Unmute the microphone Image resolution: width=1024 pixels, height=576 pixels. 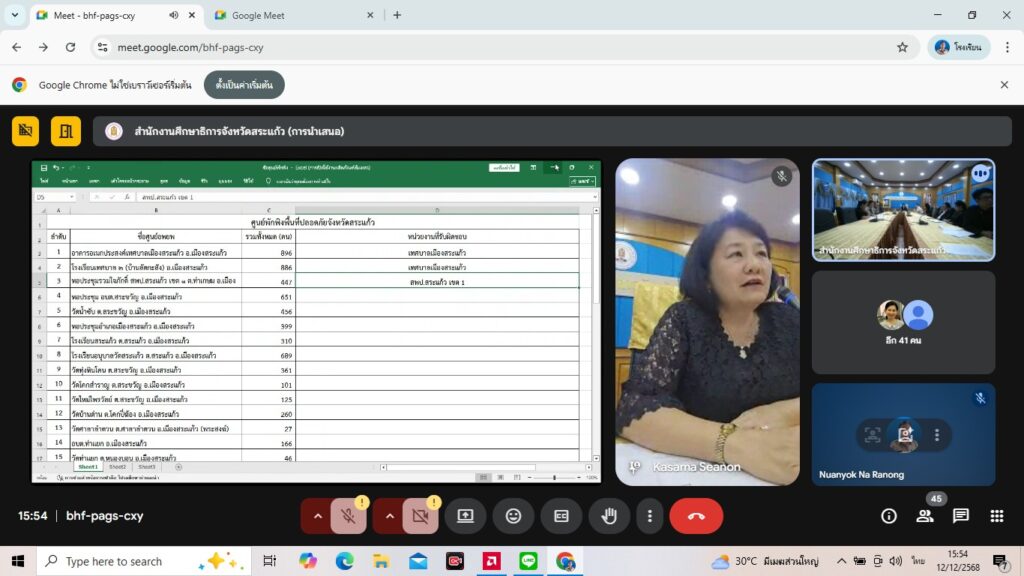tap(348, 516)
